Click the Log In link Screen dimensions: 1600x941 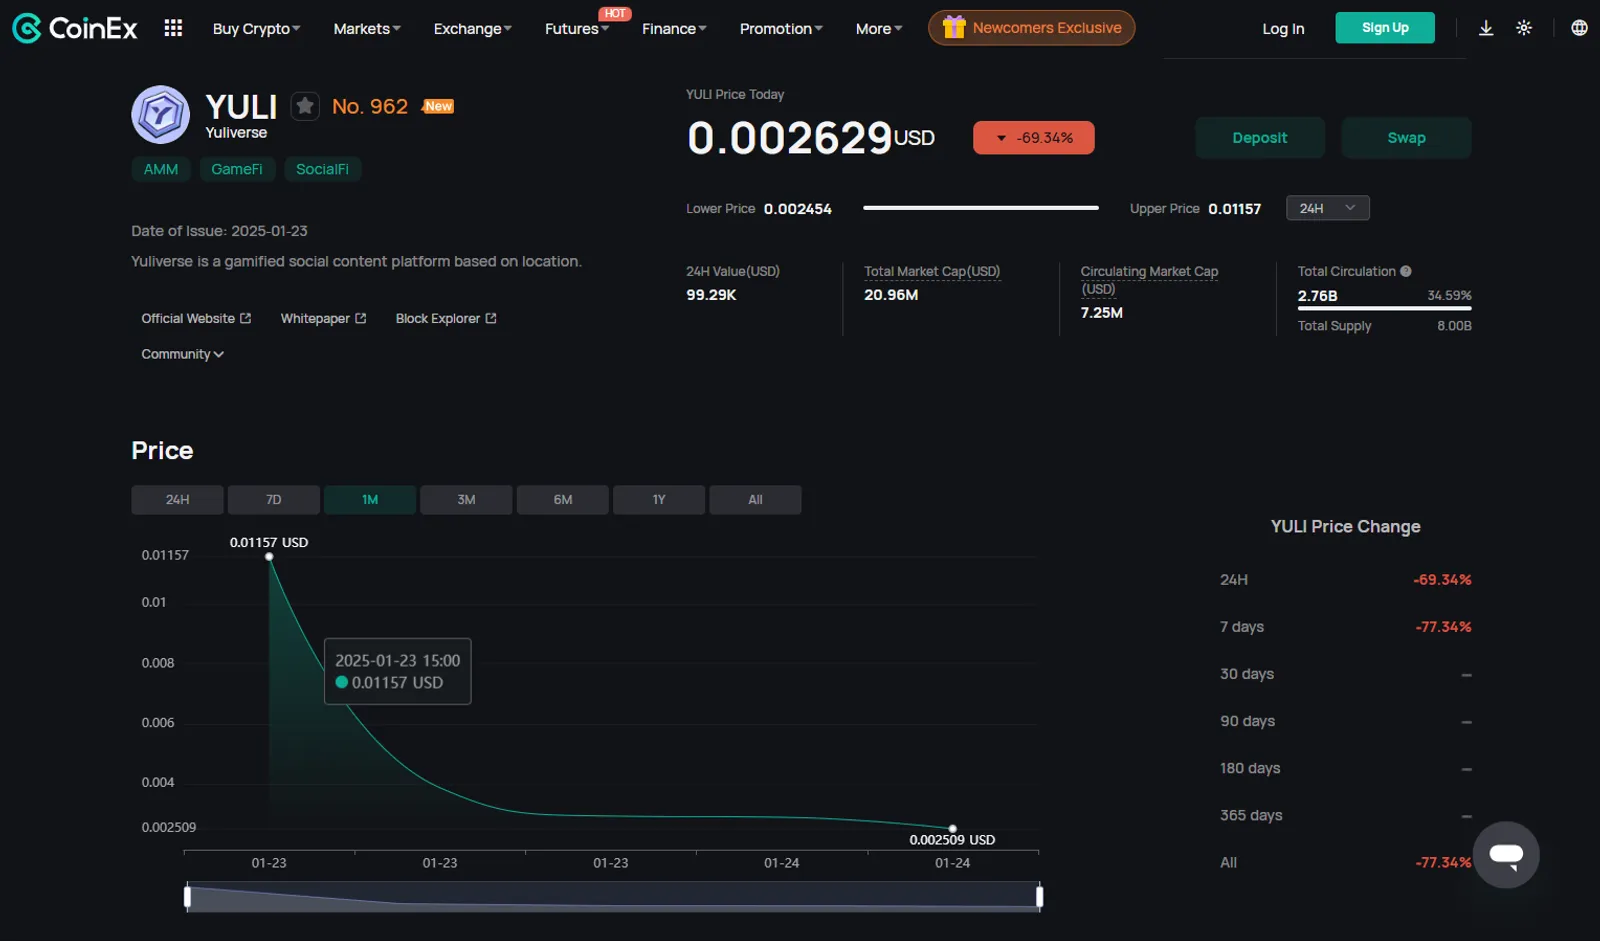pyautogui.click(x=1283, y=29)
